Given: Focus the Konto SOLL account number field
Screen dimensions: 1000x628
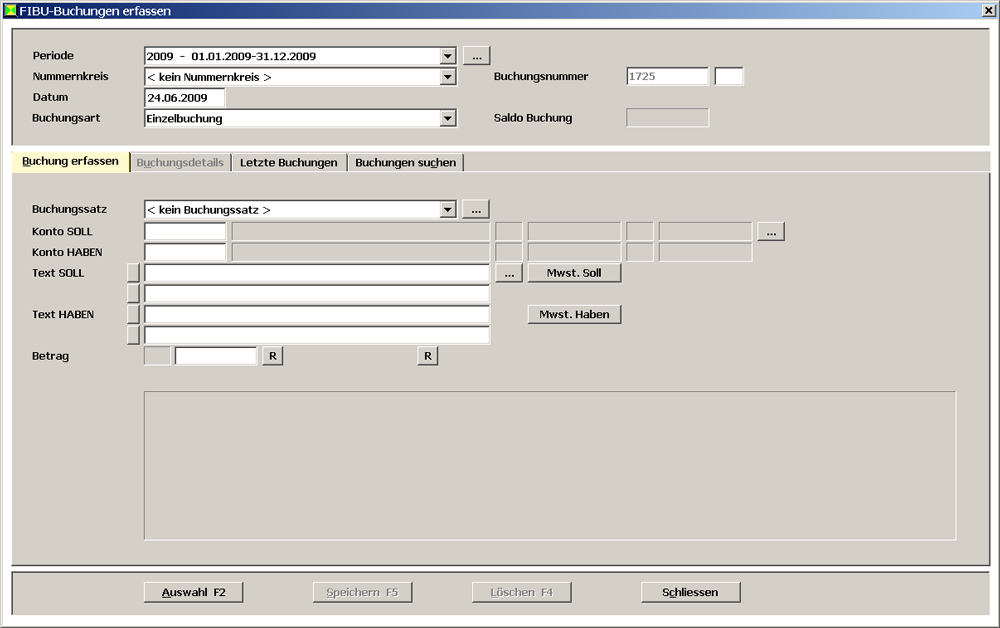Looking at the screenshot, I should (185, 232).
